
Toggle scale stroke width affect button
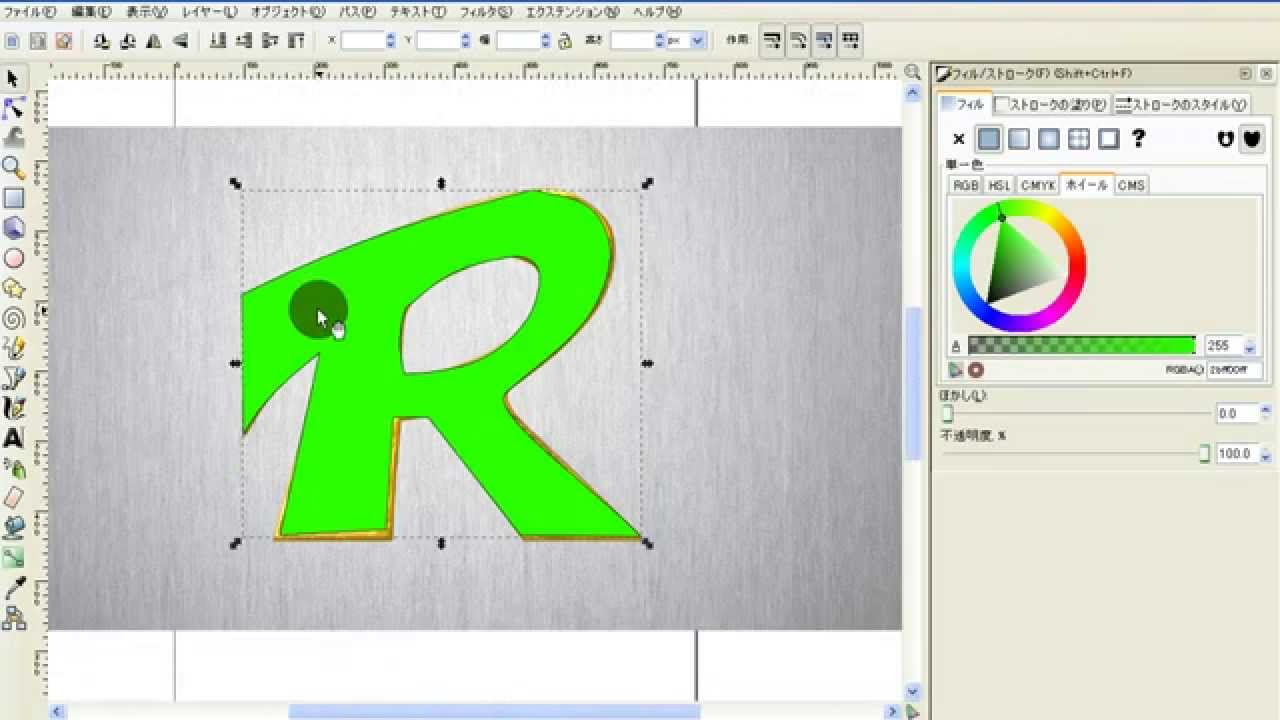point(772,41)
